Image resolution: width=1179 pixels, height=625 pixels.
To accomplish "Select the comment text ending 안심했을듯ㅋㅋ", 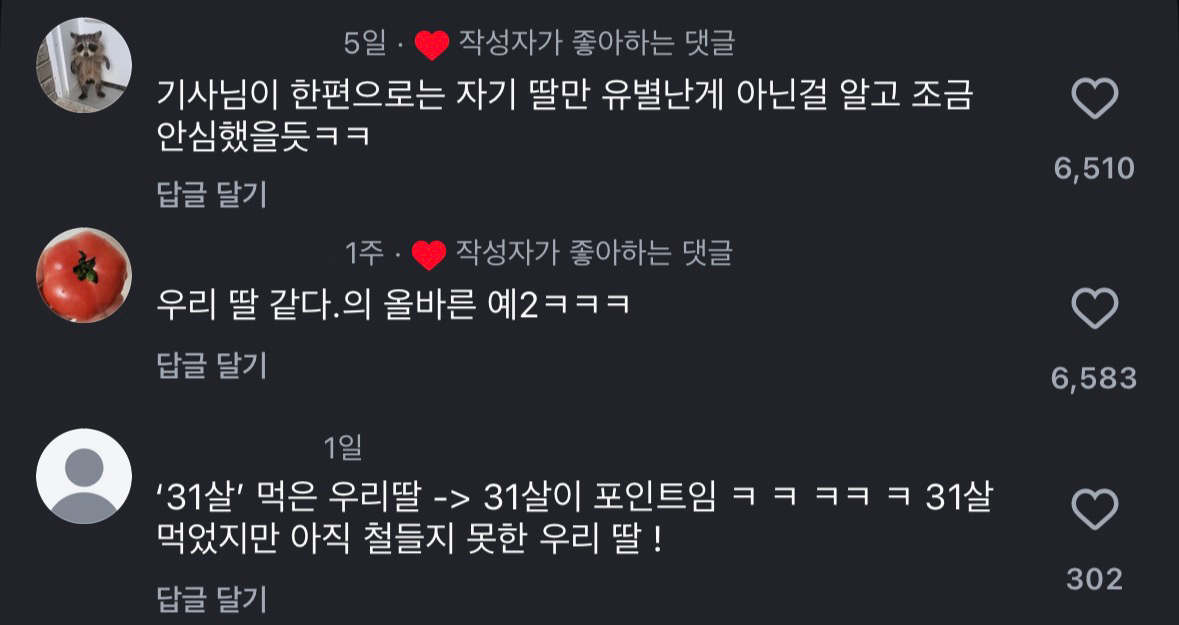I will click(565, 115).
